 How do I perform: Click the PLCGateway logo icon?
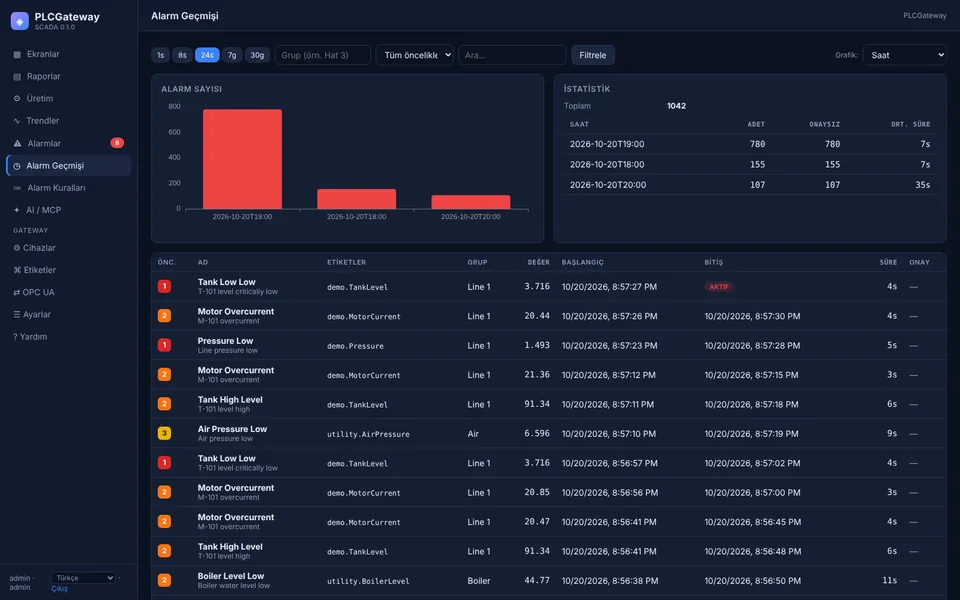(20, 21)
